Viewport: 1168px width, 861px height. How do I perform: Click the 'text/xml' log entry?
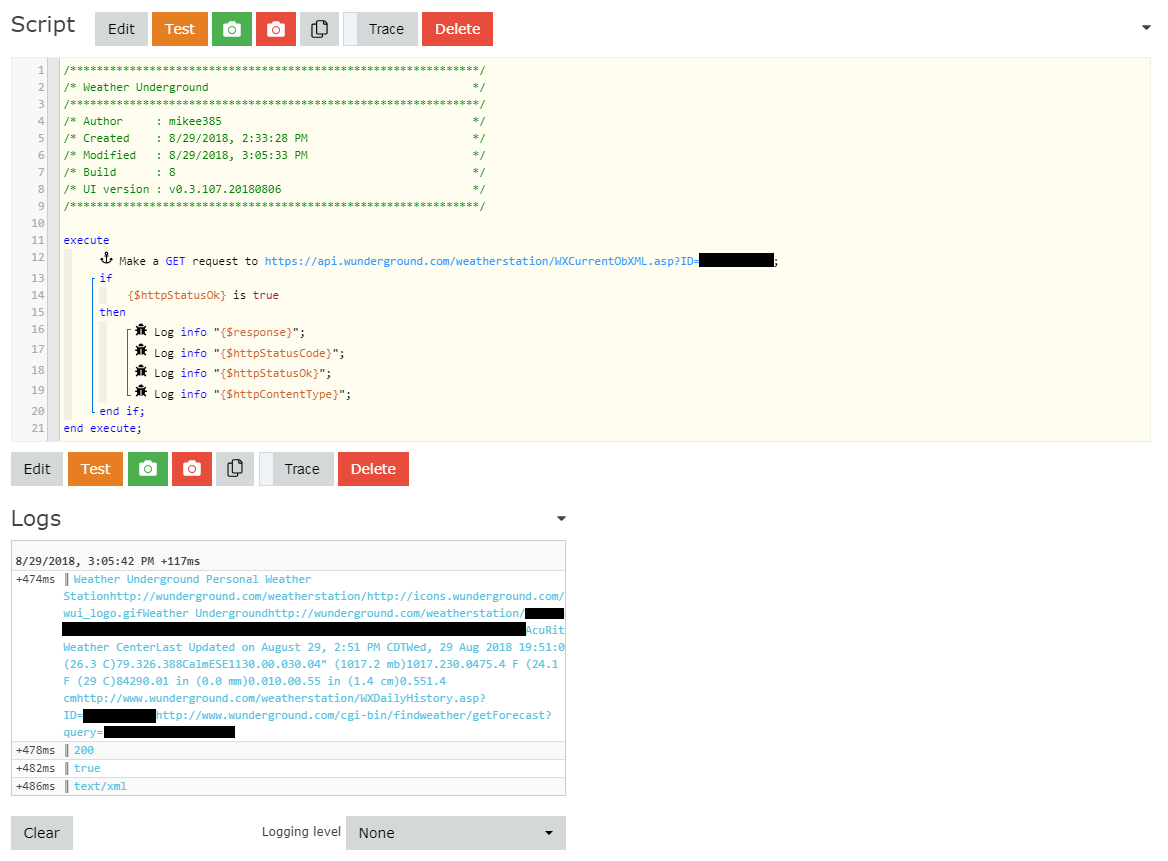[101, 787]
